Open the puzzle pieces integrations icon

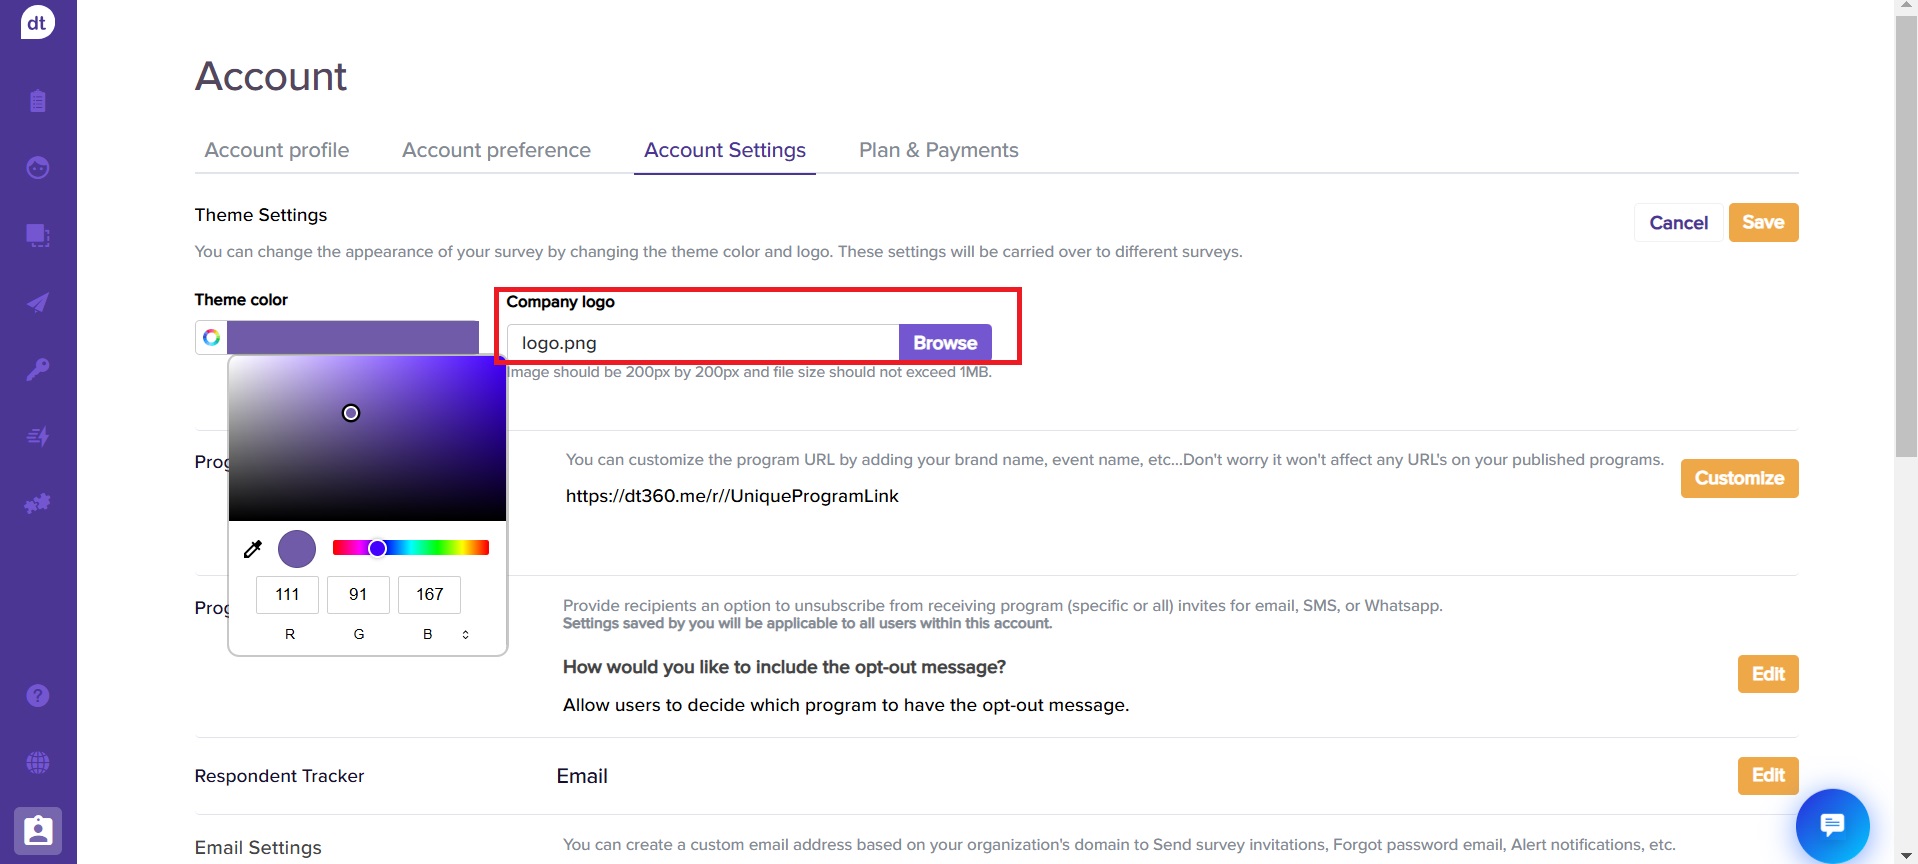[x=38, y=503]
